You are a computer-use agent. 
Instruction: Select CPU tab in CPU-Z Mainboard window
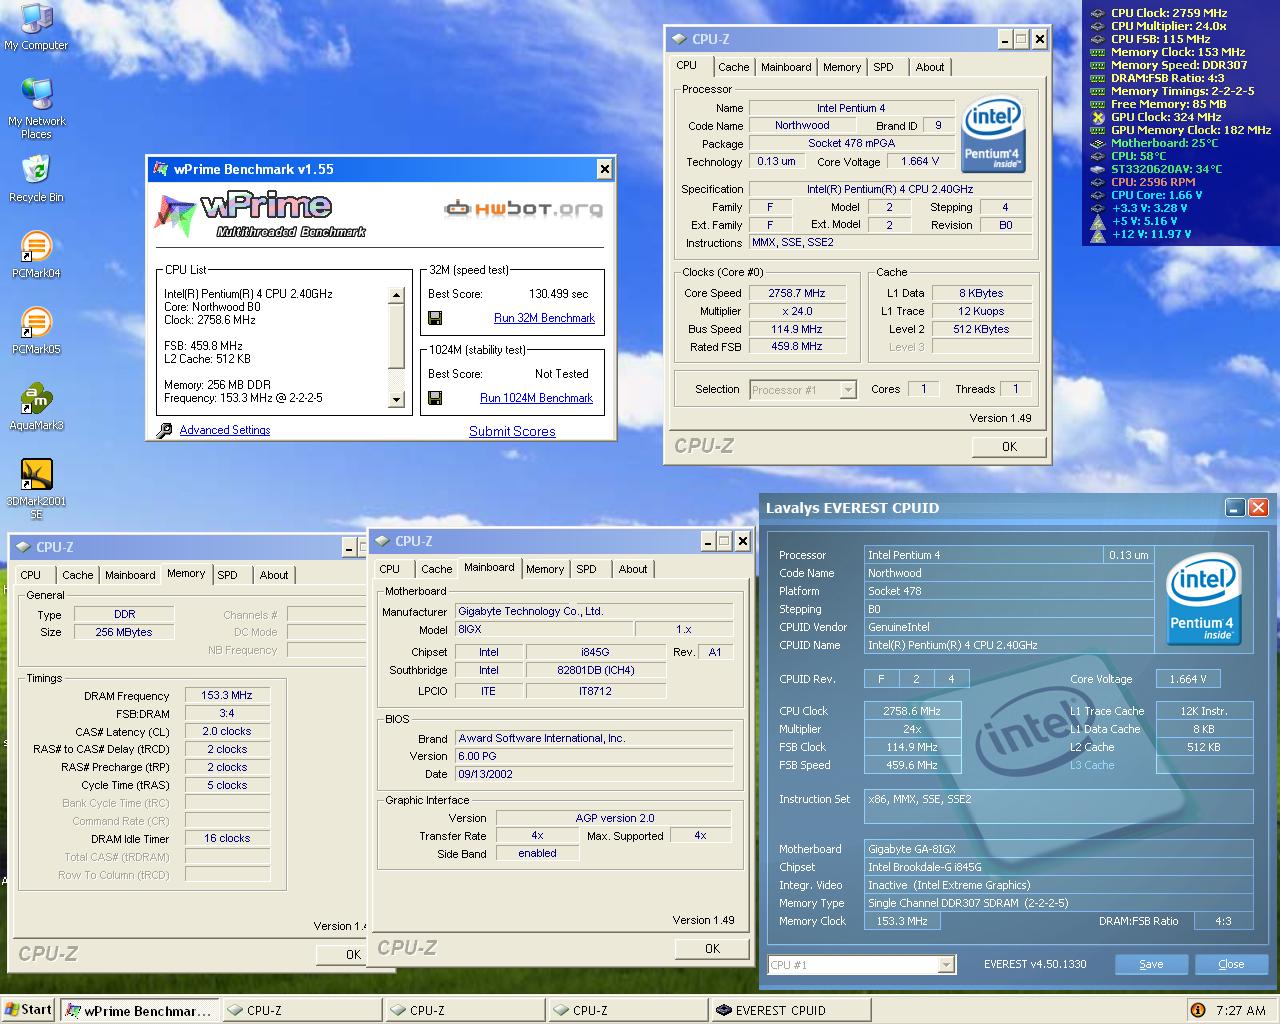[390, 569]
